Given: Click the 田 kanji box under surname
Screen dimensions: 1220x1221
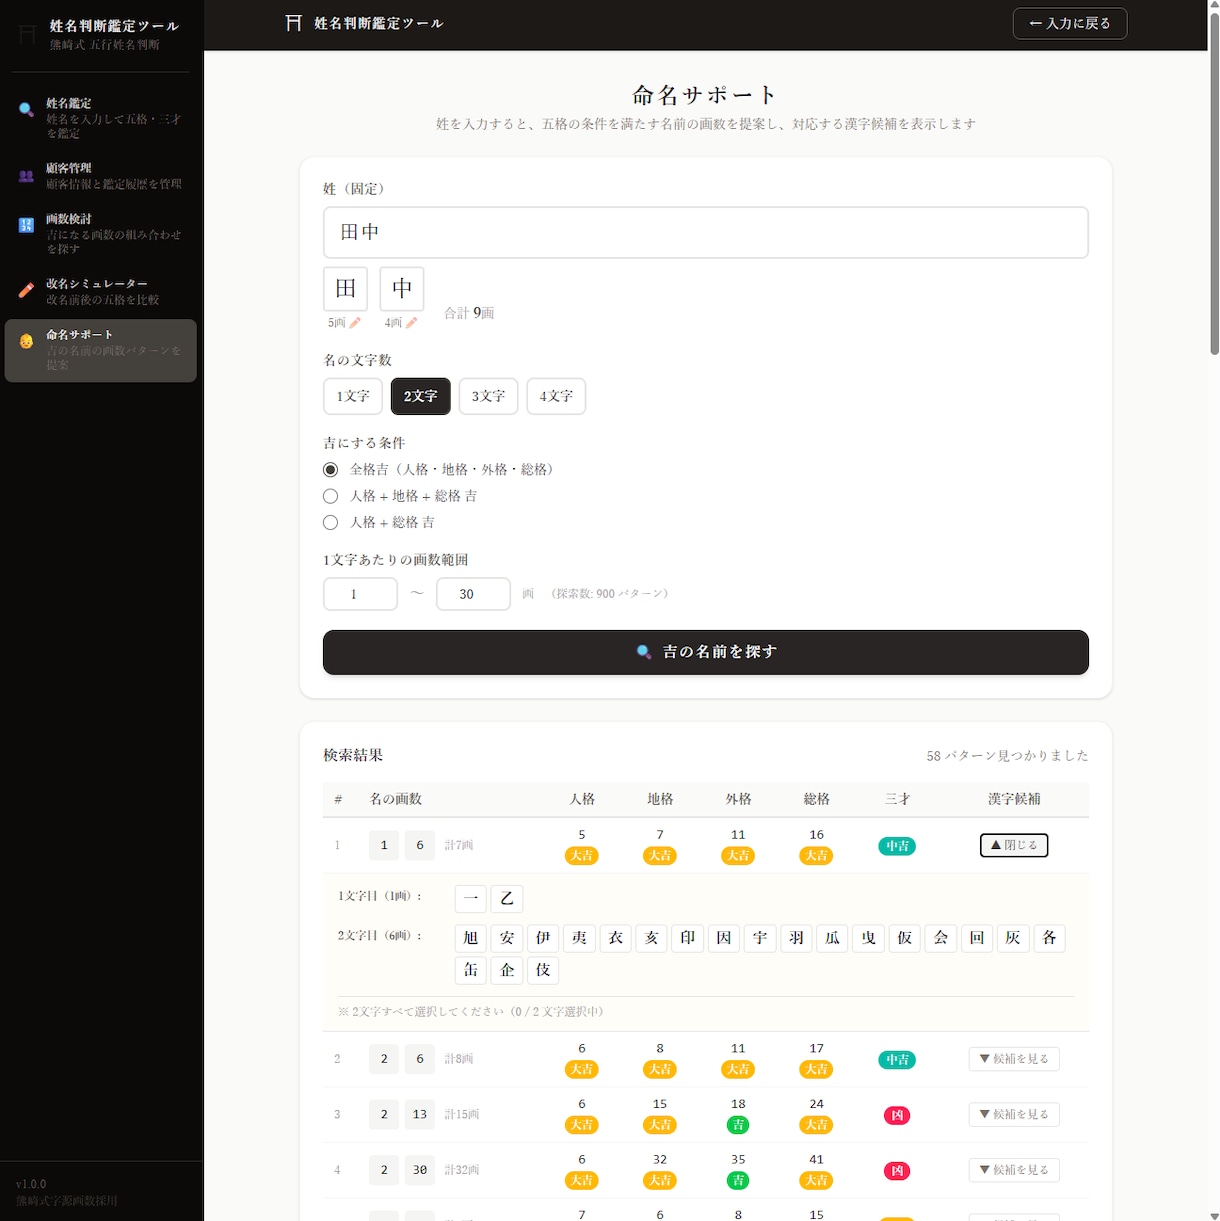Looking at the screenshot, I should point(346,289).
